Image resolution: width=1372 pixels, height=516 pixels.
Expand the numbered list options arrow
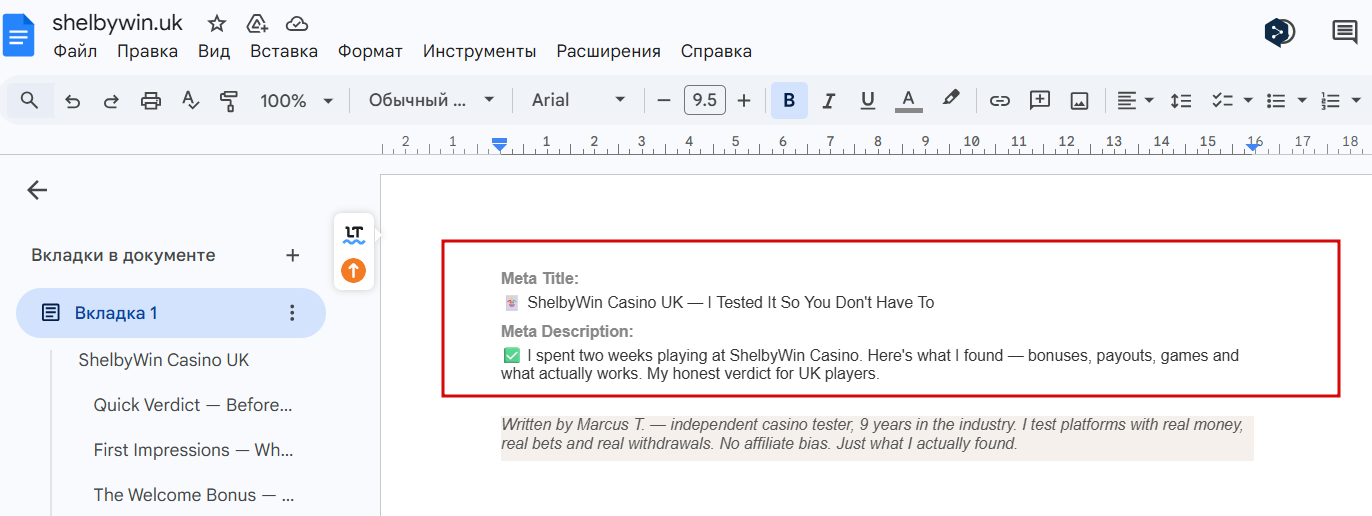pos(1356,100)
